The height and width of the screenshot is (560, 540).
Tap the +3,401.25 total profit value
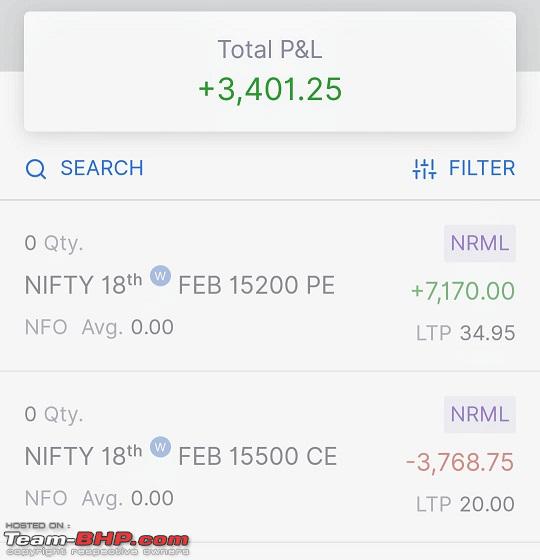[270, 89]
